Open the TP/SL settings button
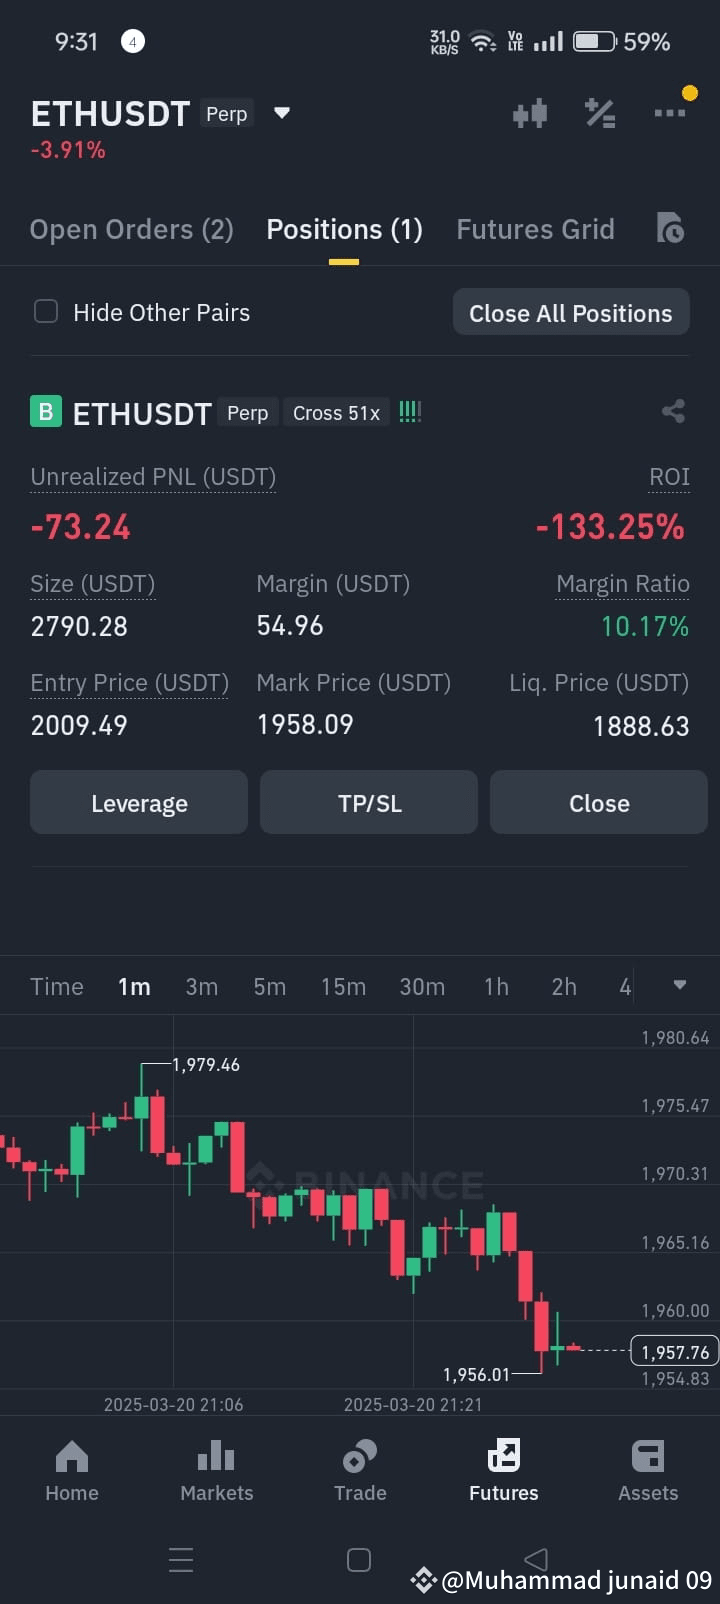 tap(369, 802)
